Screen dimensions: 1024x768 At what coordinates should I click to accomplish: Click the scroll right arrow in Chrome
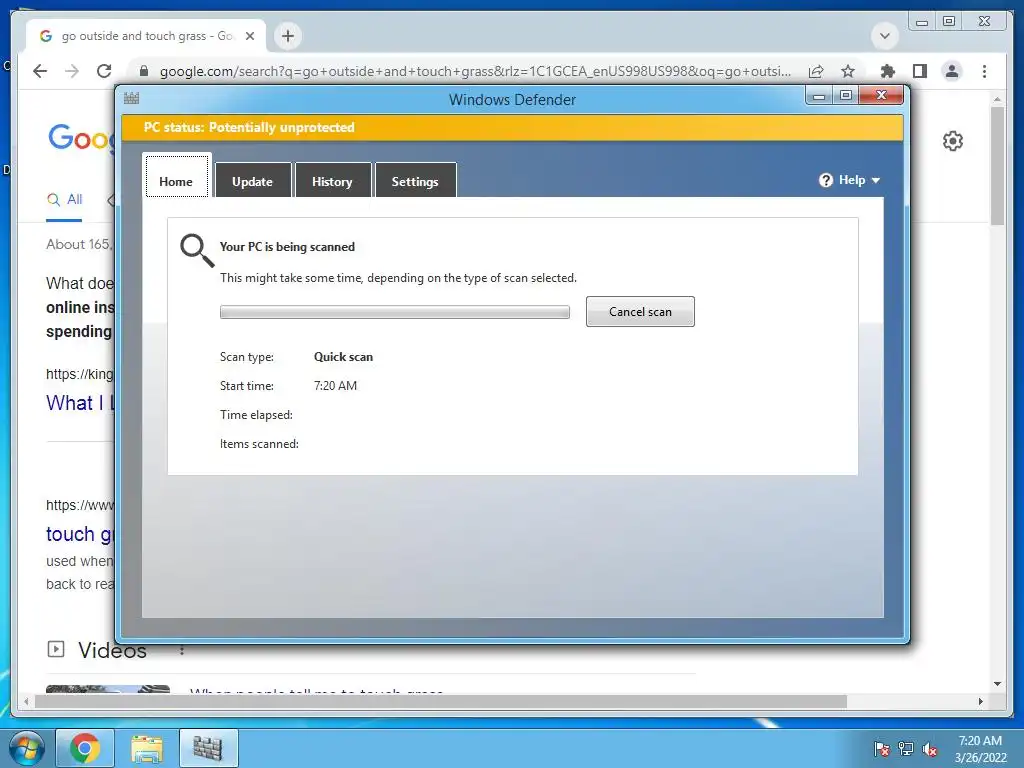[980, 701]
